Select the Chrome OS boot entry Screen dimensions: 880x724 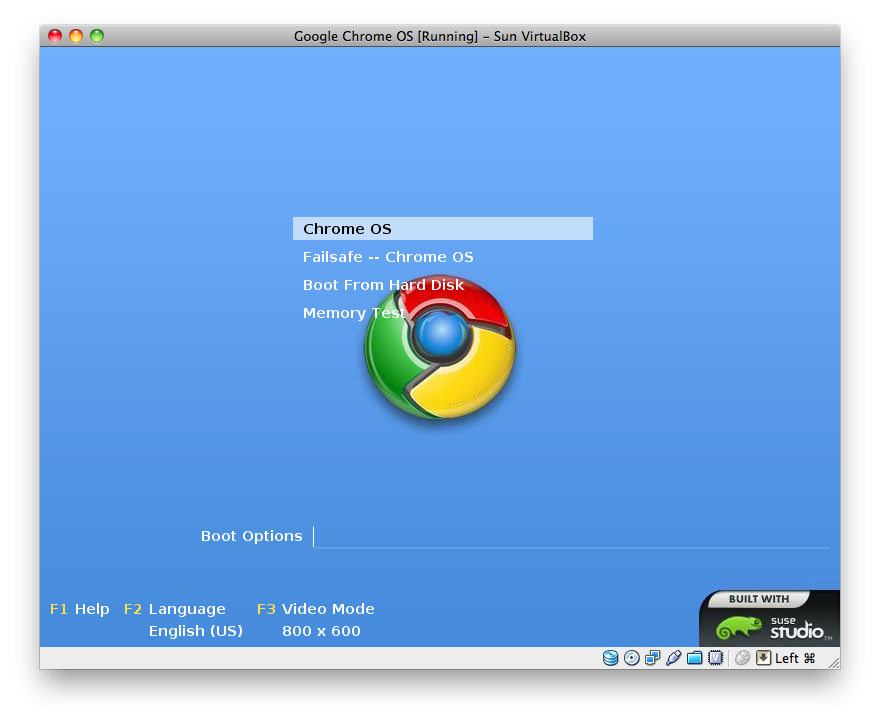pos(443,228)
